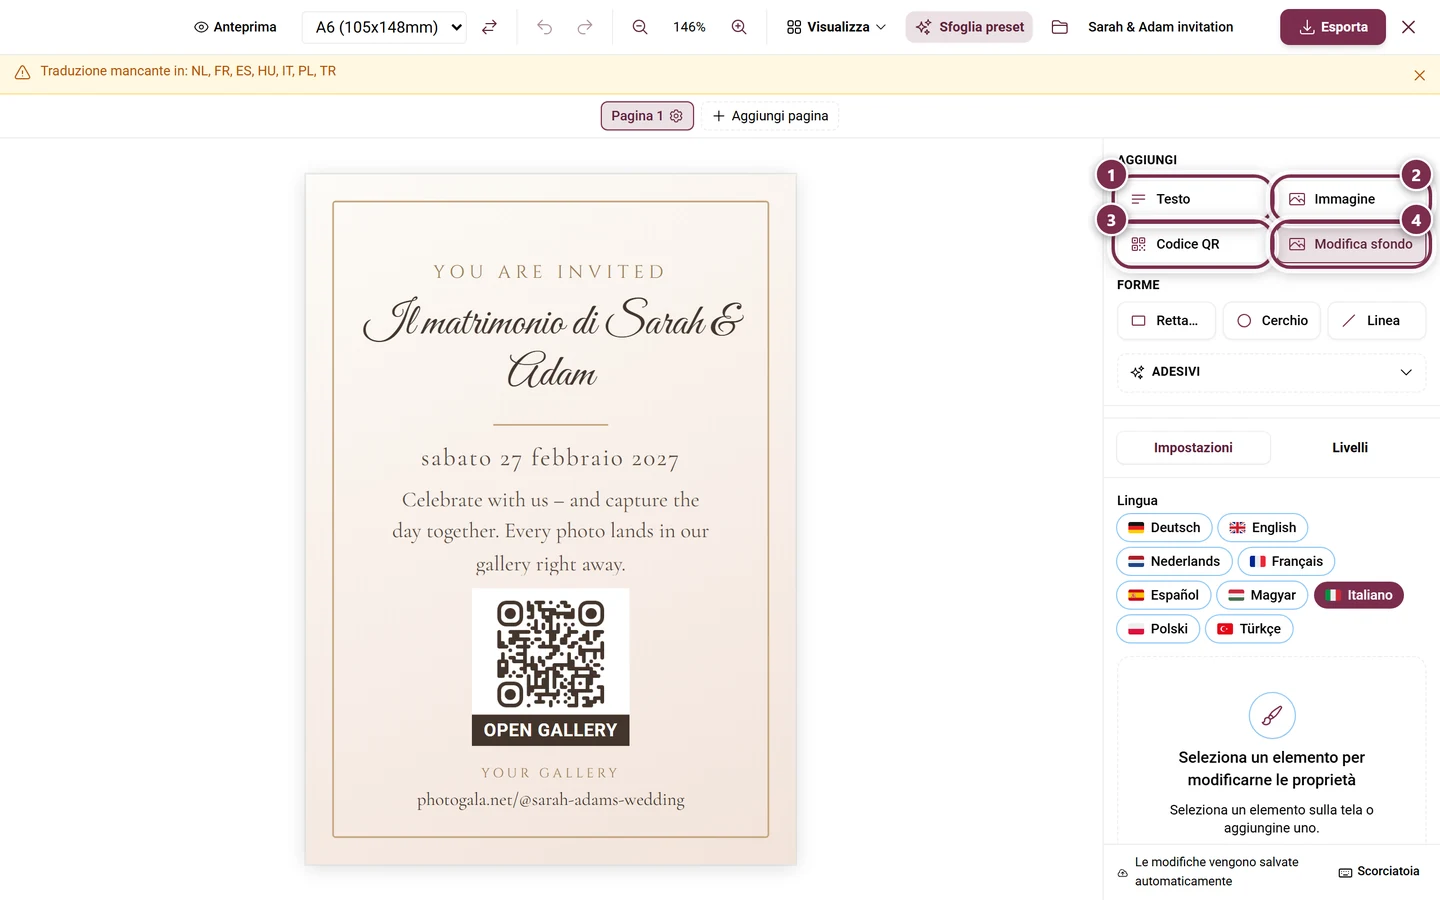Select Italiano language
1440x900 pixels.
click(x=1359, y=595)
